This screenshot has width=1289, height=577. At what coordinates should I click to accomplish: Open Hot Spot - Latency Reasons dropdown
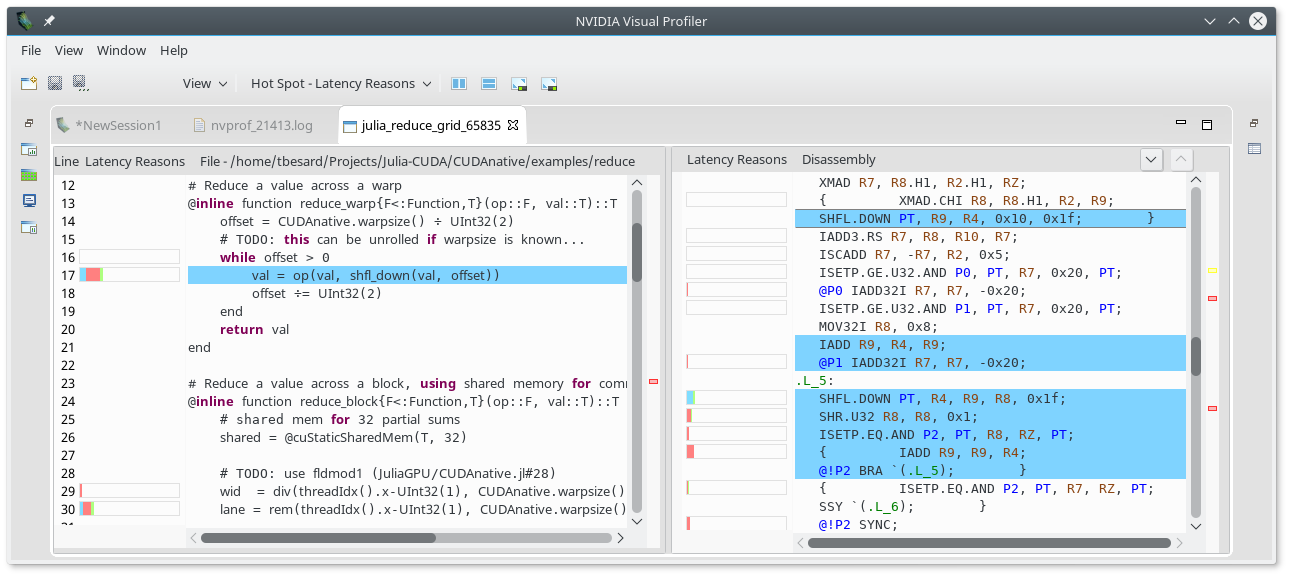click(341, 84)
